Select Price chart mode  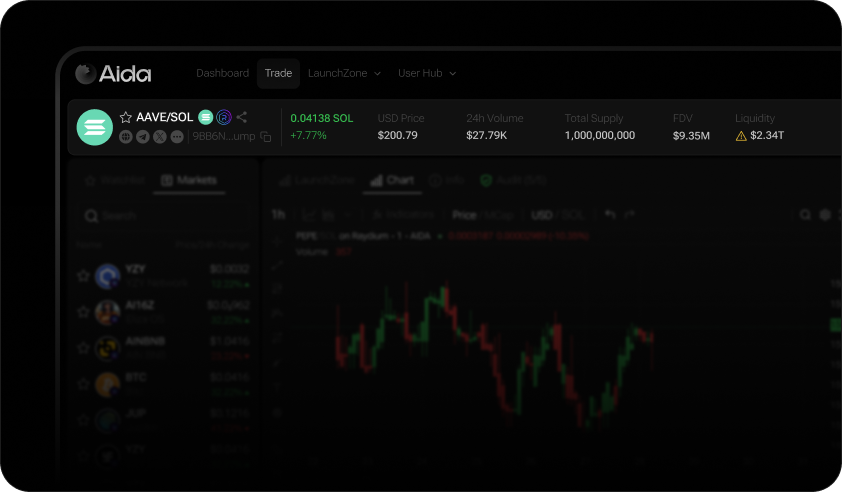[464, 215]
